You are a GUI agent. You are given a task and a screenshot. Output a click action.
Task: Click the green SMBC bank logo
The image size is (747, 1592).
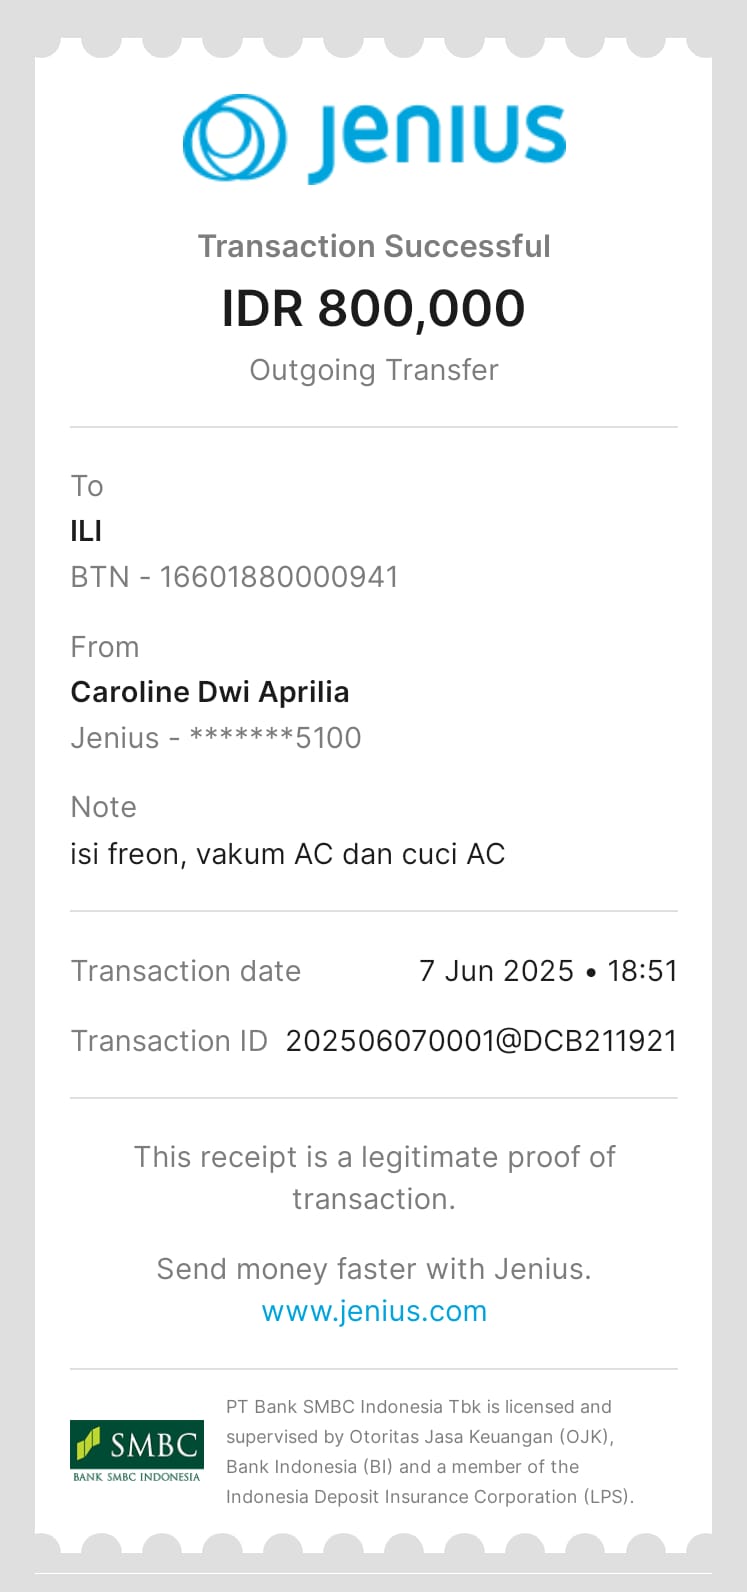coord(136,1450)
